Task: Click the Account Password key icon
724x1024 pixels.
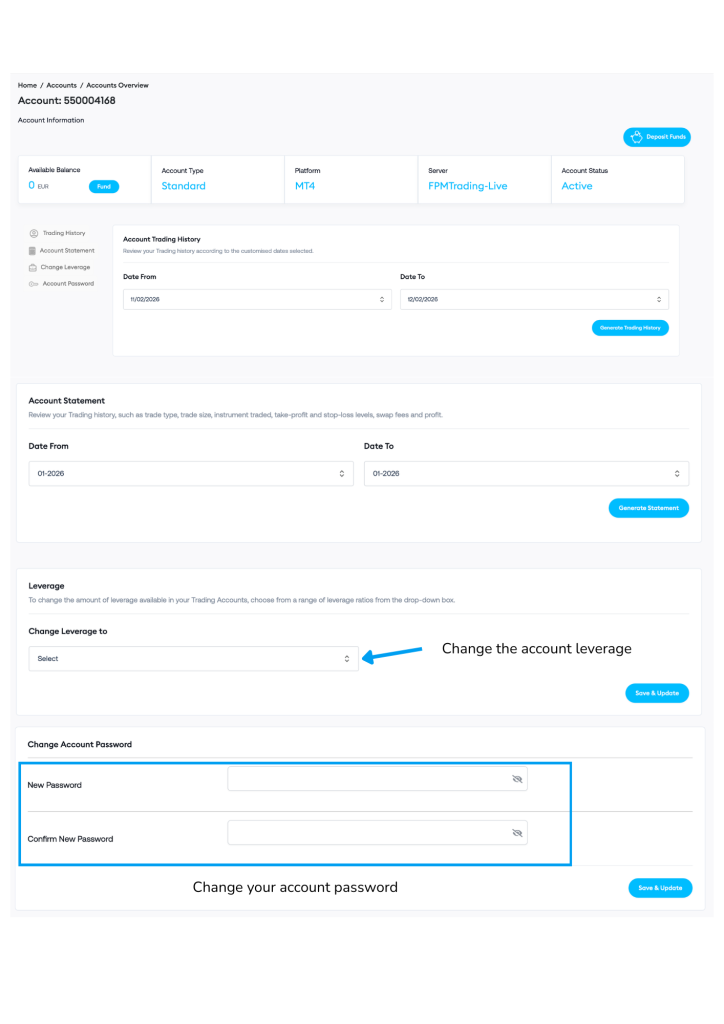Action: [x=34, y=284]
